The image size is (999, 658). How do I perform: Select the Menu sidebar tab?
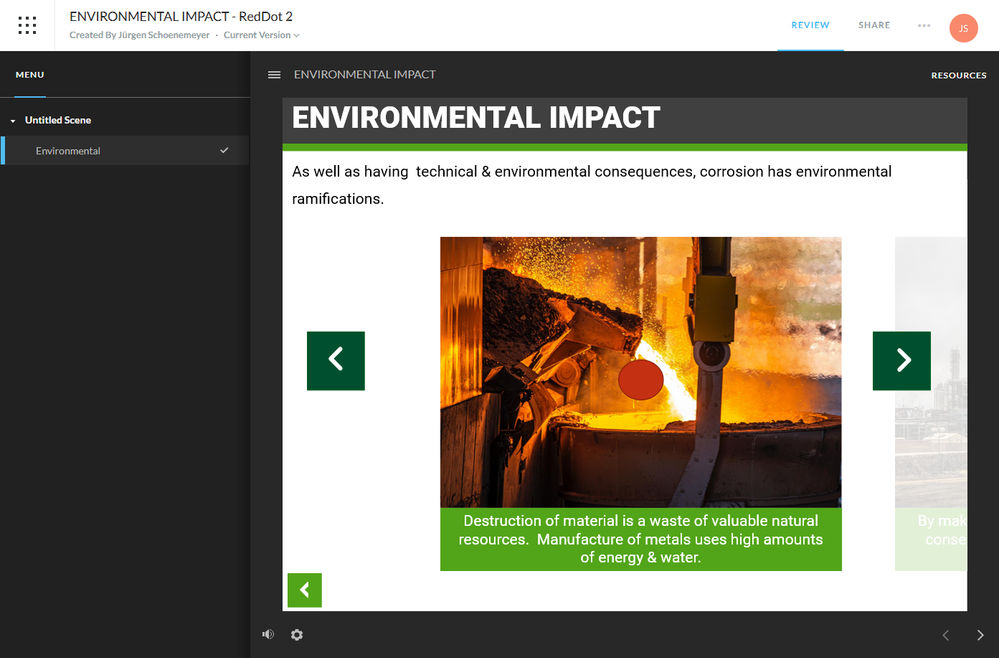[x=30, y=75]
